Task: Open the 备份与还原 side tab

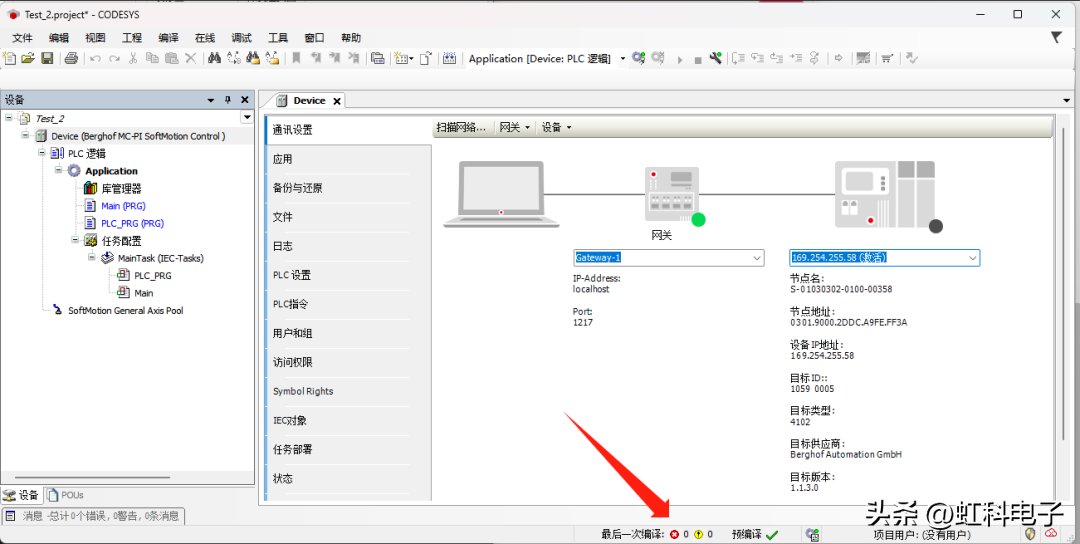Action: tap(349, 188)
